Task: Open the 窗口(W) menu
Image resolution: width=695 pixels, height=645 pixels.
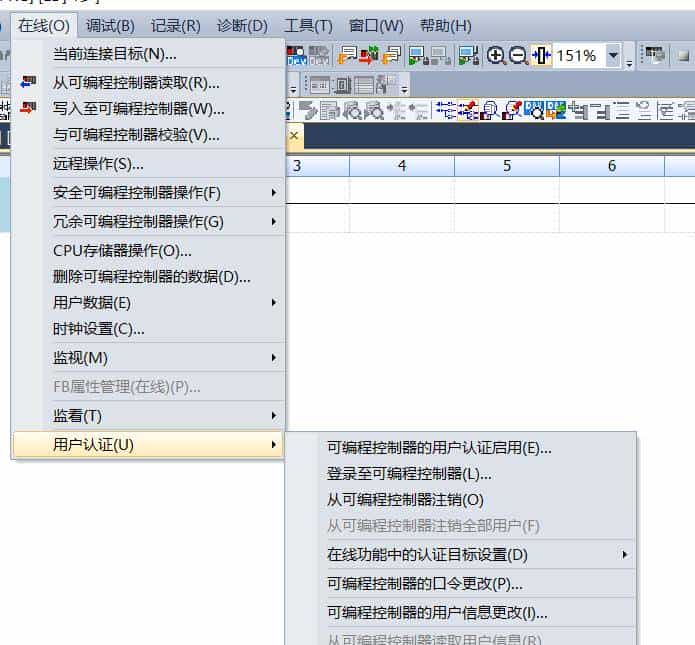Action: pos(376,26)
